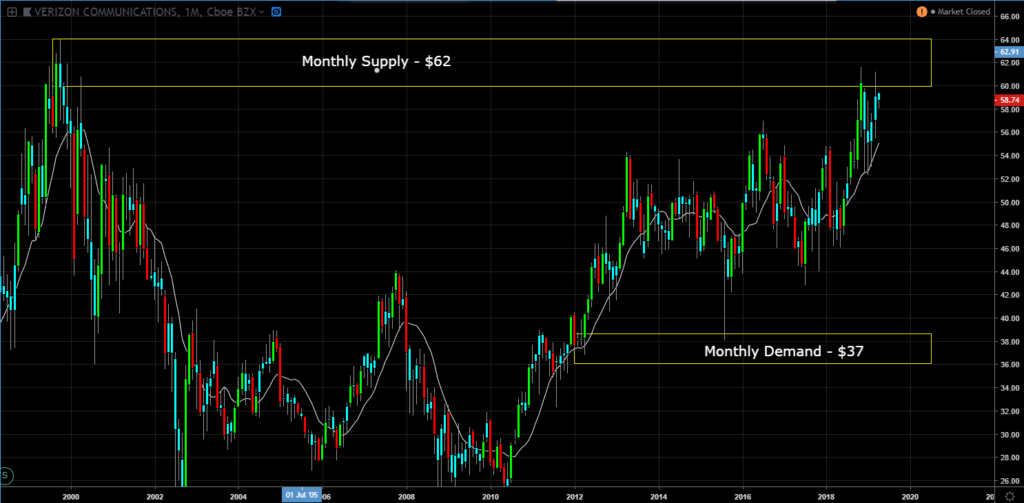Click the 2000 label on the time axis

coord(71,496)
